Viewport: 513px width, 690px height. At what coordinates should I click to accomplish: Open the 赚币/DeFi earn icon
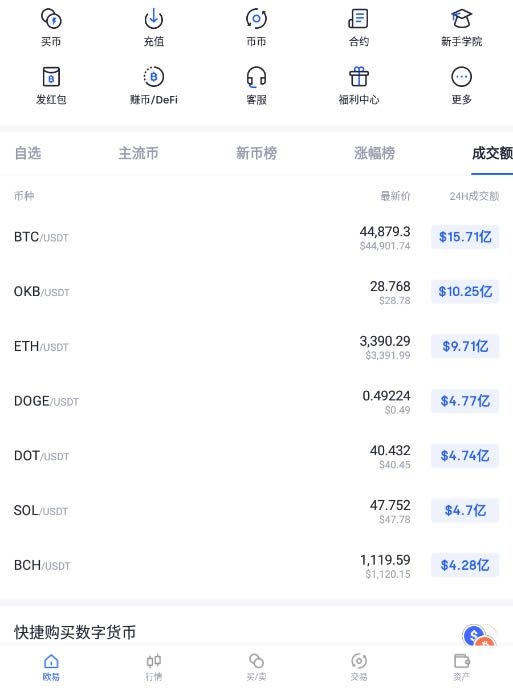(154, 77)
